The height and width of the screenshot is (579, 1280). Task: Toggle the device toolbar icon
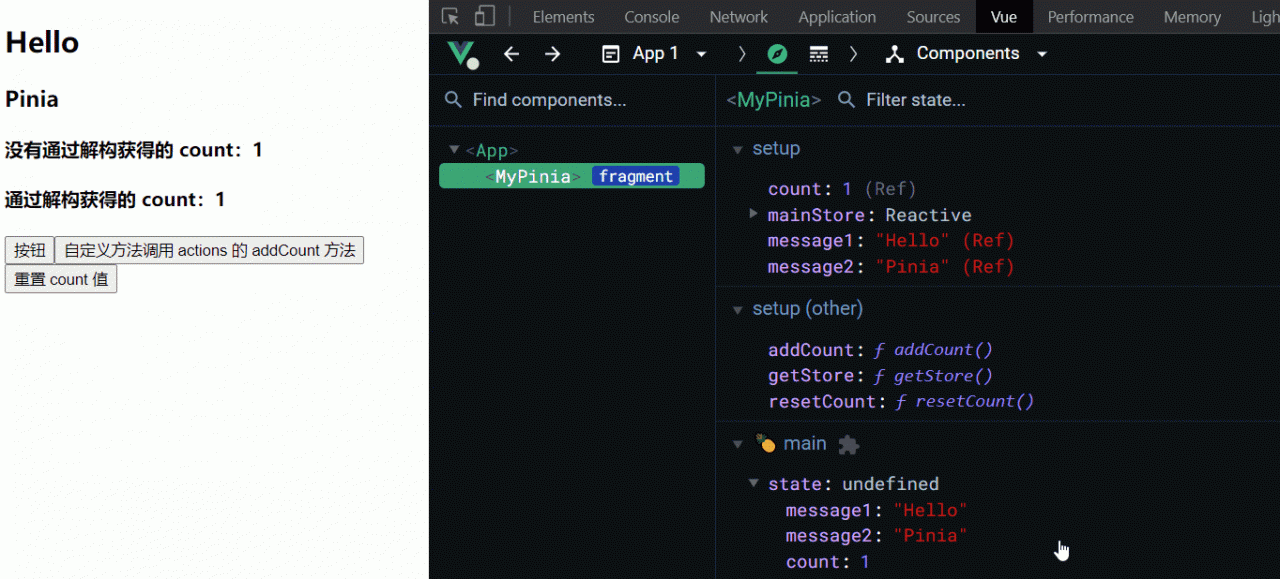click(x=484, y=17)
